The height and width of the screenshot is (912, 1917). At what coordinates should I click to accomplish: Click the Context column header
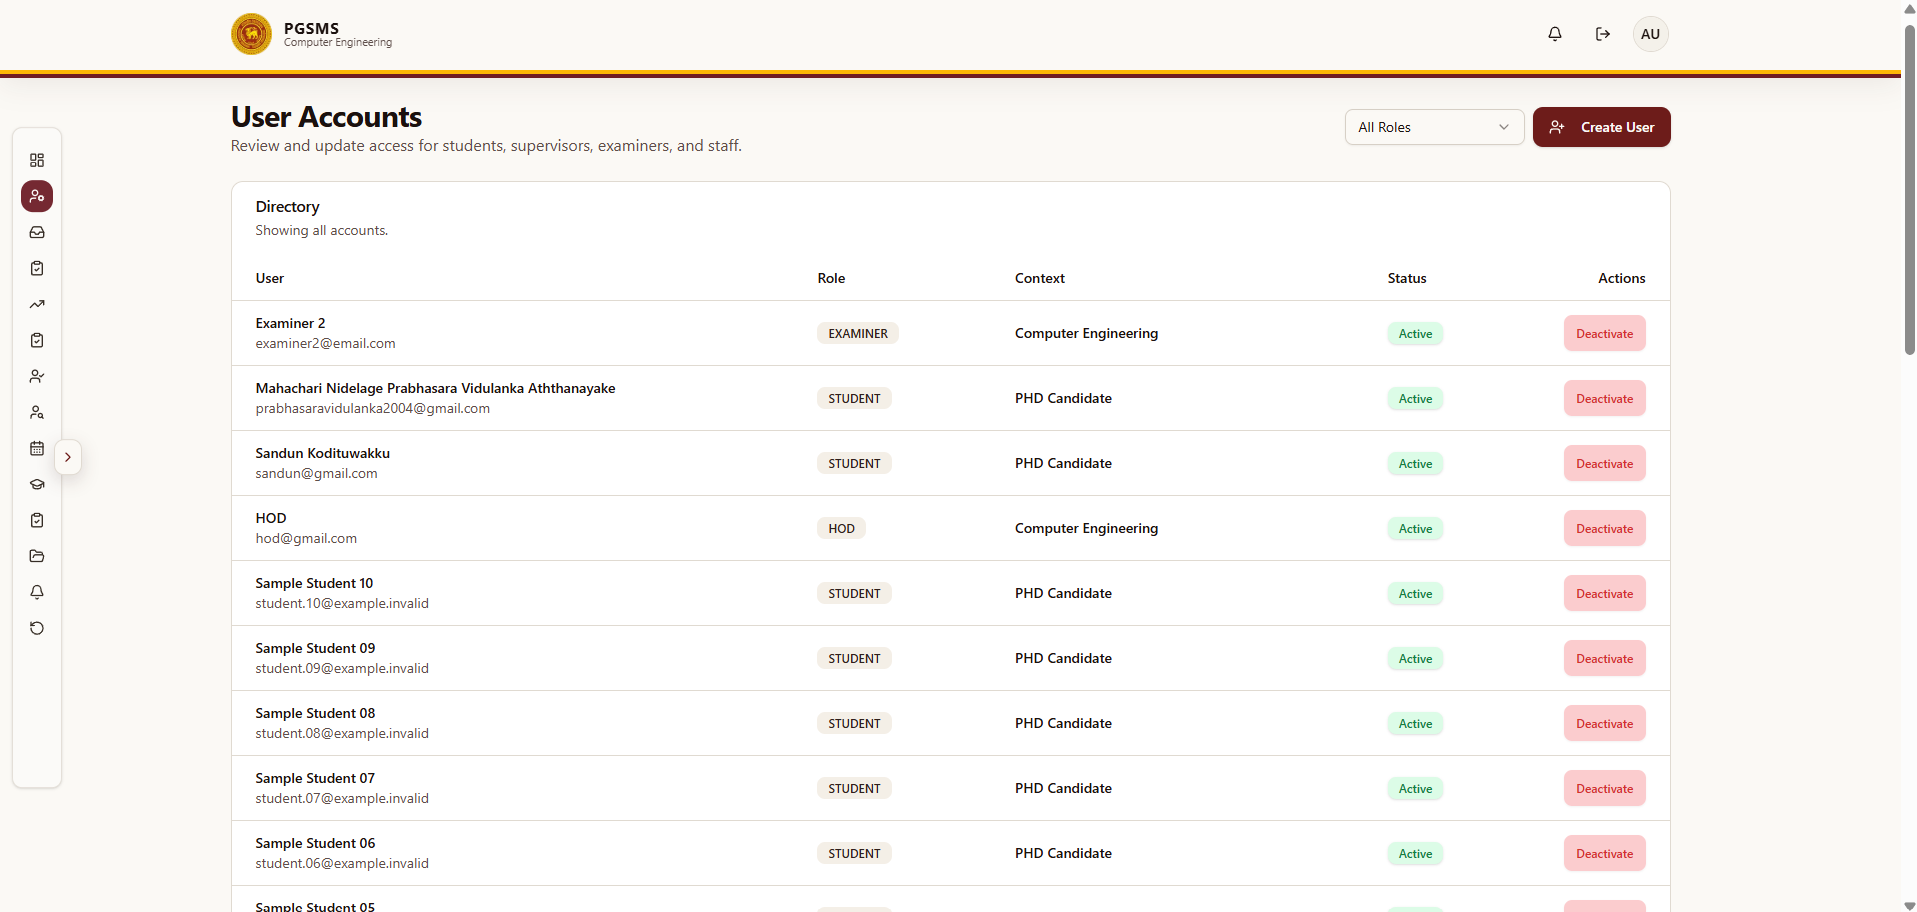click(x=1040, y=278)
